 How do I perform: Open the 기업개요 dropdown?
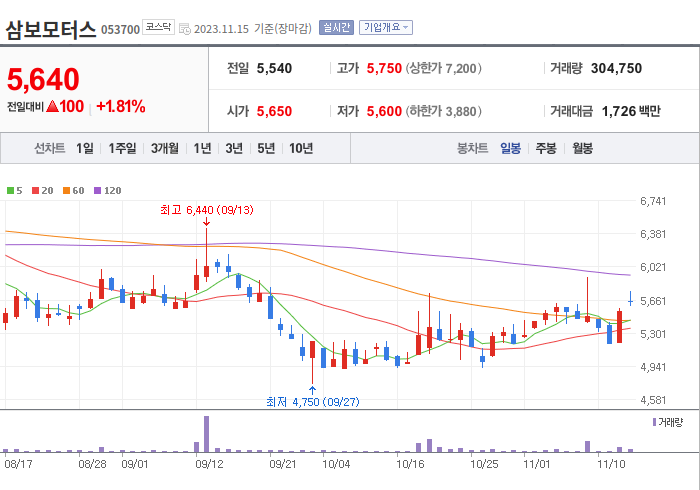click(386, 28)
